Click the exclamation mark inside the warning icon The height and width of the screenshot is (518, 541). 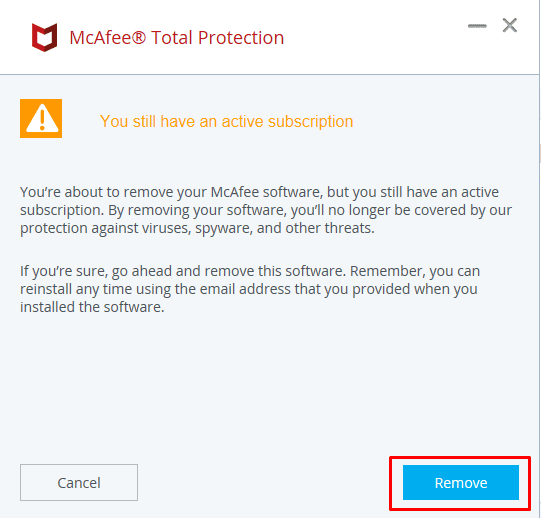click(x=42, y=118)
